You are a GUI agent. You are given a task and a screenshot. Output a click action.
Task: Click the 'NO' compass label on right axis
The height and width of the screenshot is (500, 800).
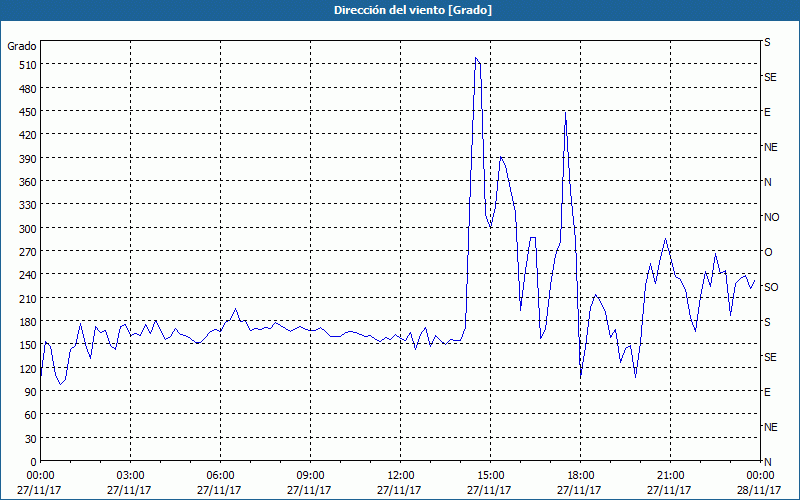point(771,217)
